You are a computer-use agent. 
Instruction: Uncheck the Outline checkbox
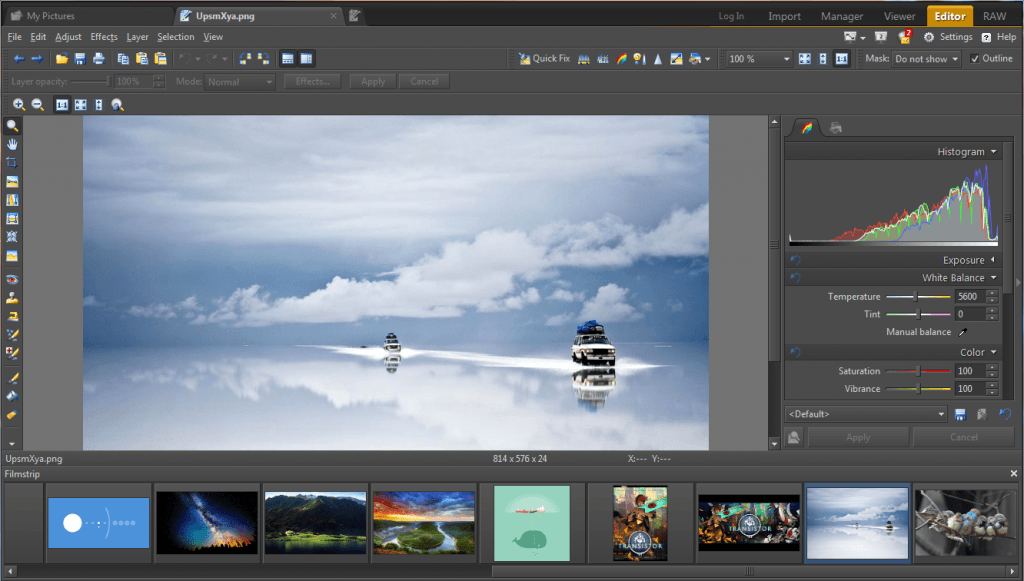[975, 59]
